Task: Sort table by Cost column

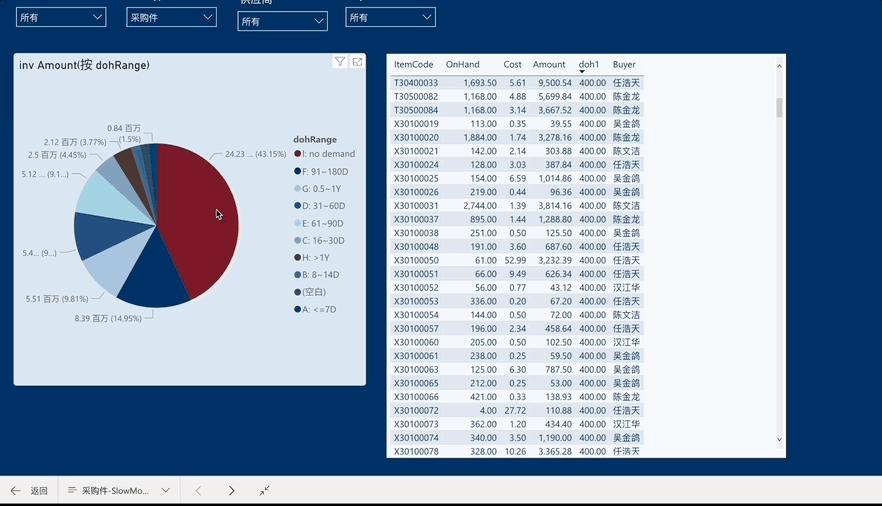Action: click(x=512, y=65)
